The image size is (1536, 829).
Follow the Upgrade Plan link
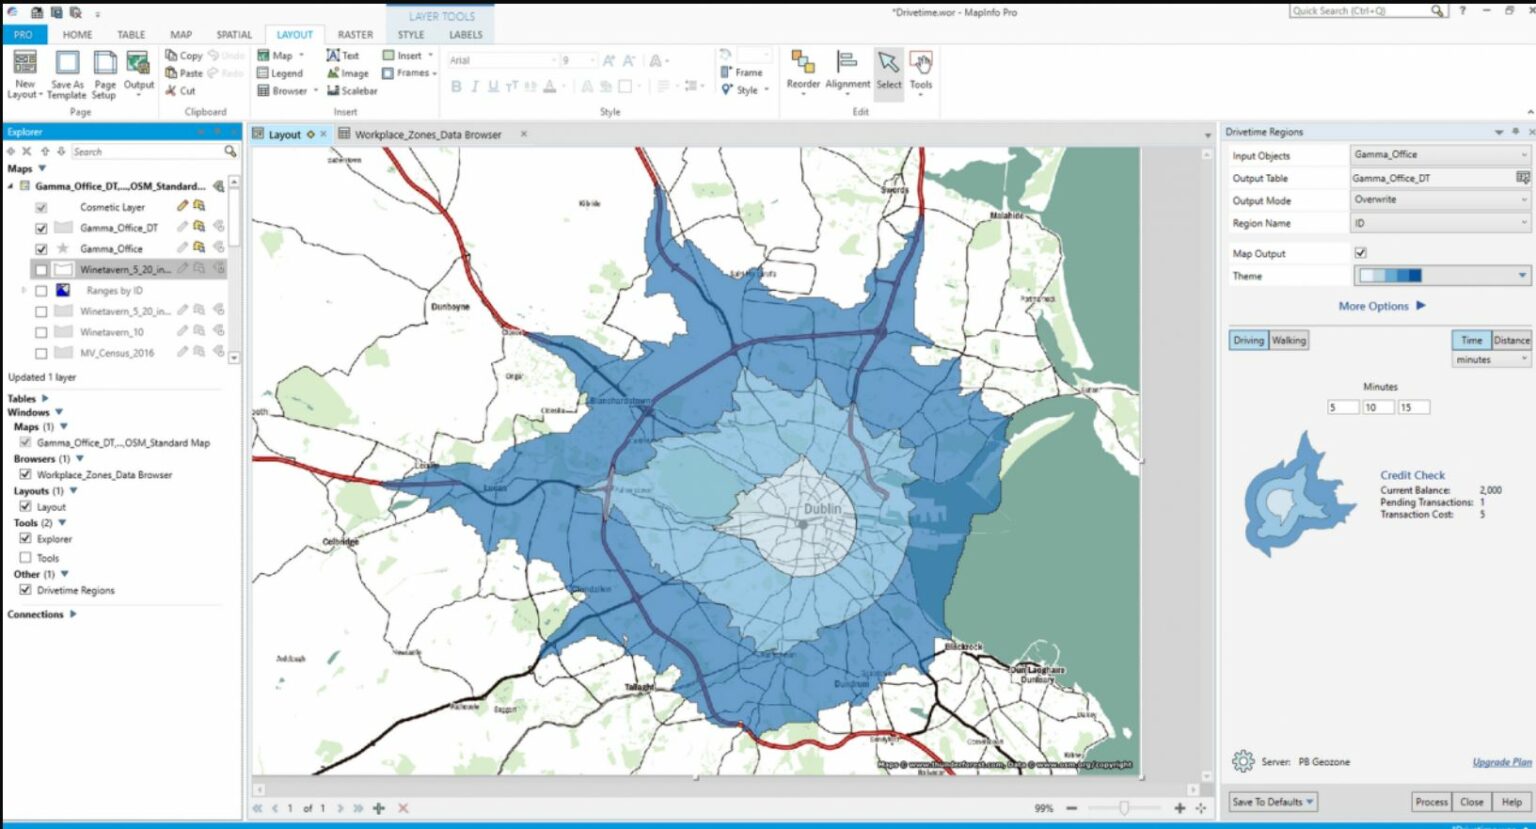click(x=1501, y=762)
